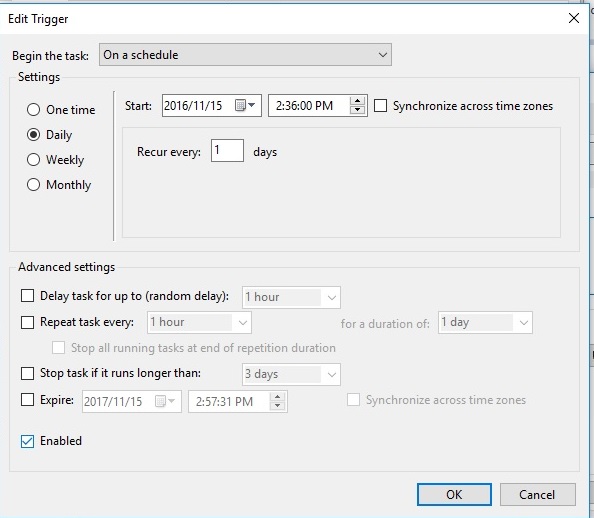Check Delay task for up to random delay
This screenshot has height=518, width=594.
tap(27, 296)
